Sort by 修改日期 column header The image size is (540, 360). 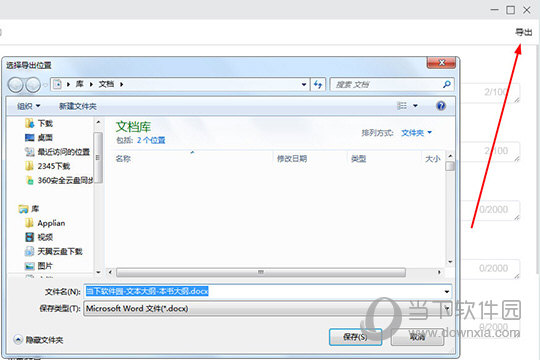pos(292,159)
